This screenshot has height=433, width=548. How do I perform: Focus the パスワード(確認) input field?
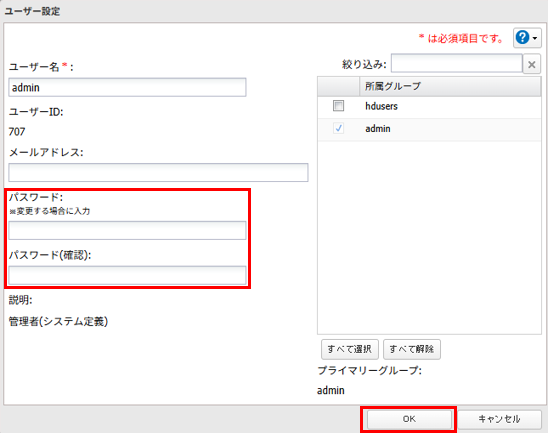click(127, 275)
